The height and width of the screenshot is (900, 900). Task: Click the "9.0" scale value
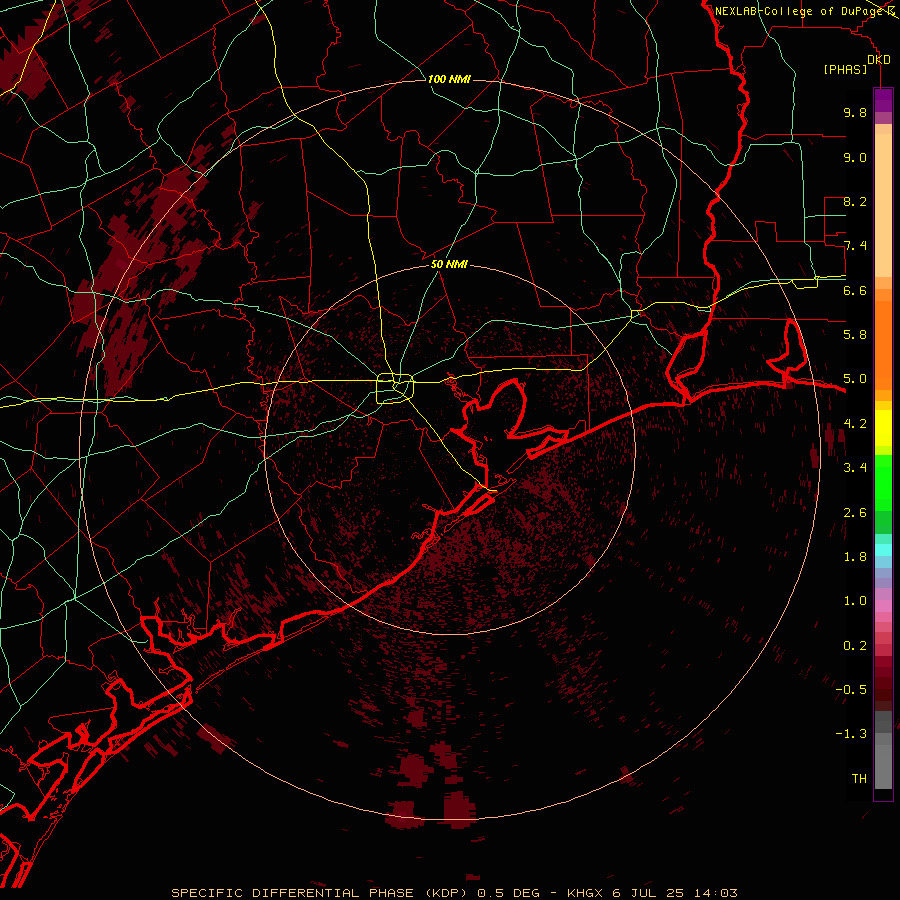855,157
